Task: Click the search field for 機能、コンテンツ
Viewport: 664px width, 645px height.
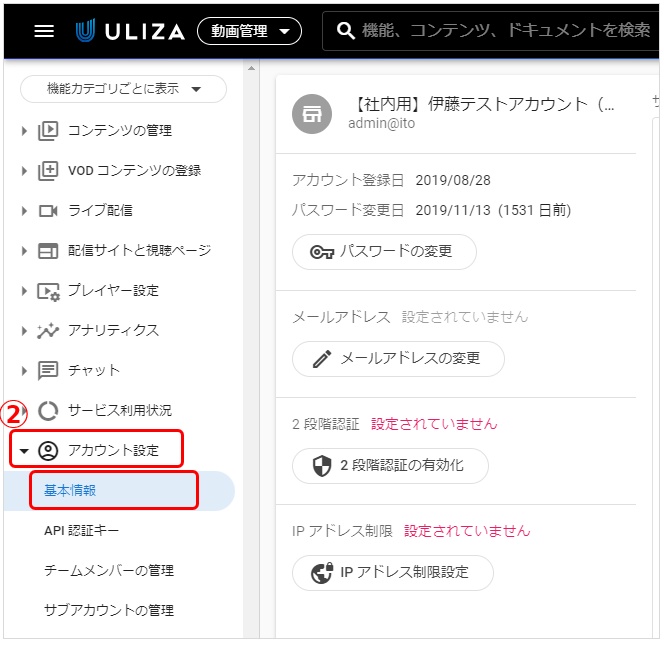Action: coord(491,31)
